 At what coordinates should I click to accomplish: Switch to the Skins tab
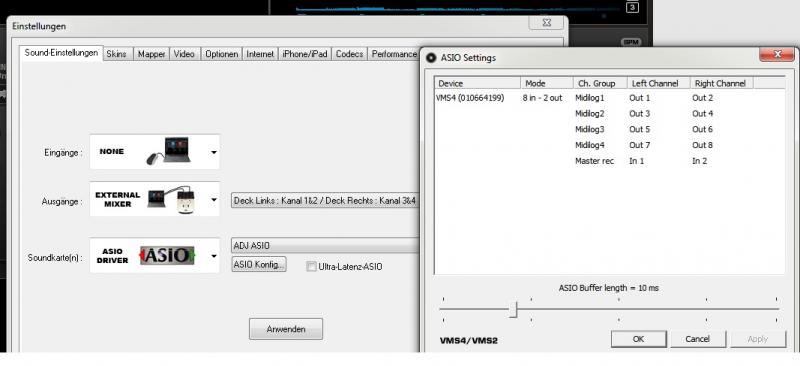[117, 54]
